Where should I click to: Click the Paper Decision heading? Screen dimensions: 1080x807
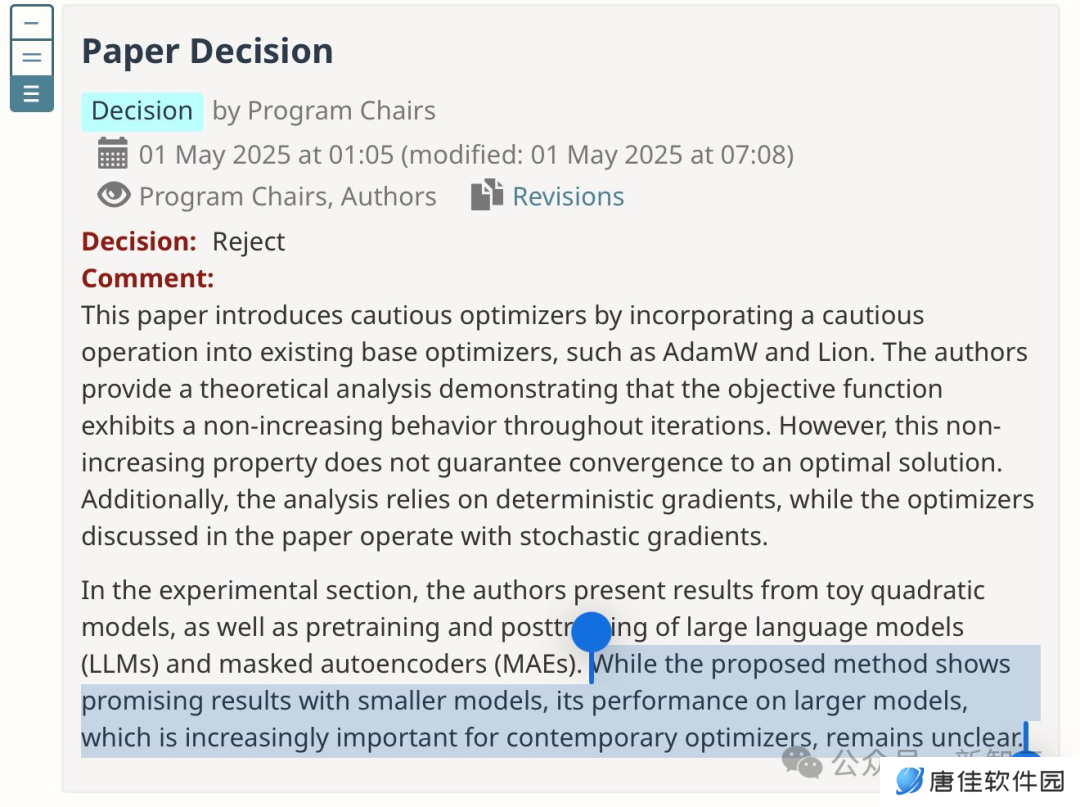coord(207,52)
